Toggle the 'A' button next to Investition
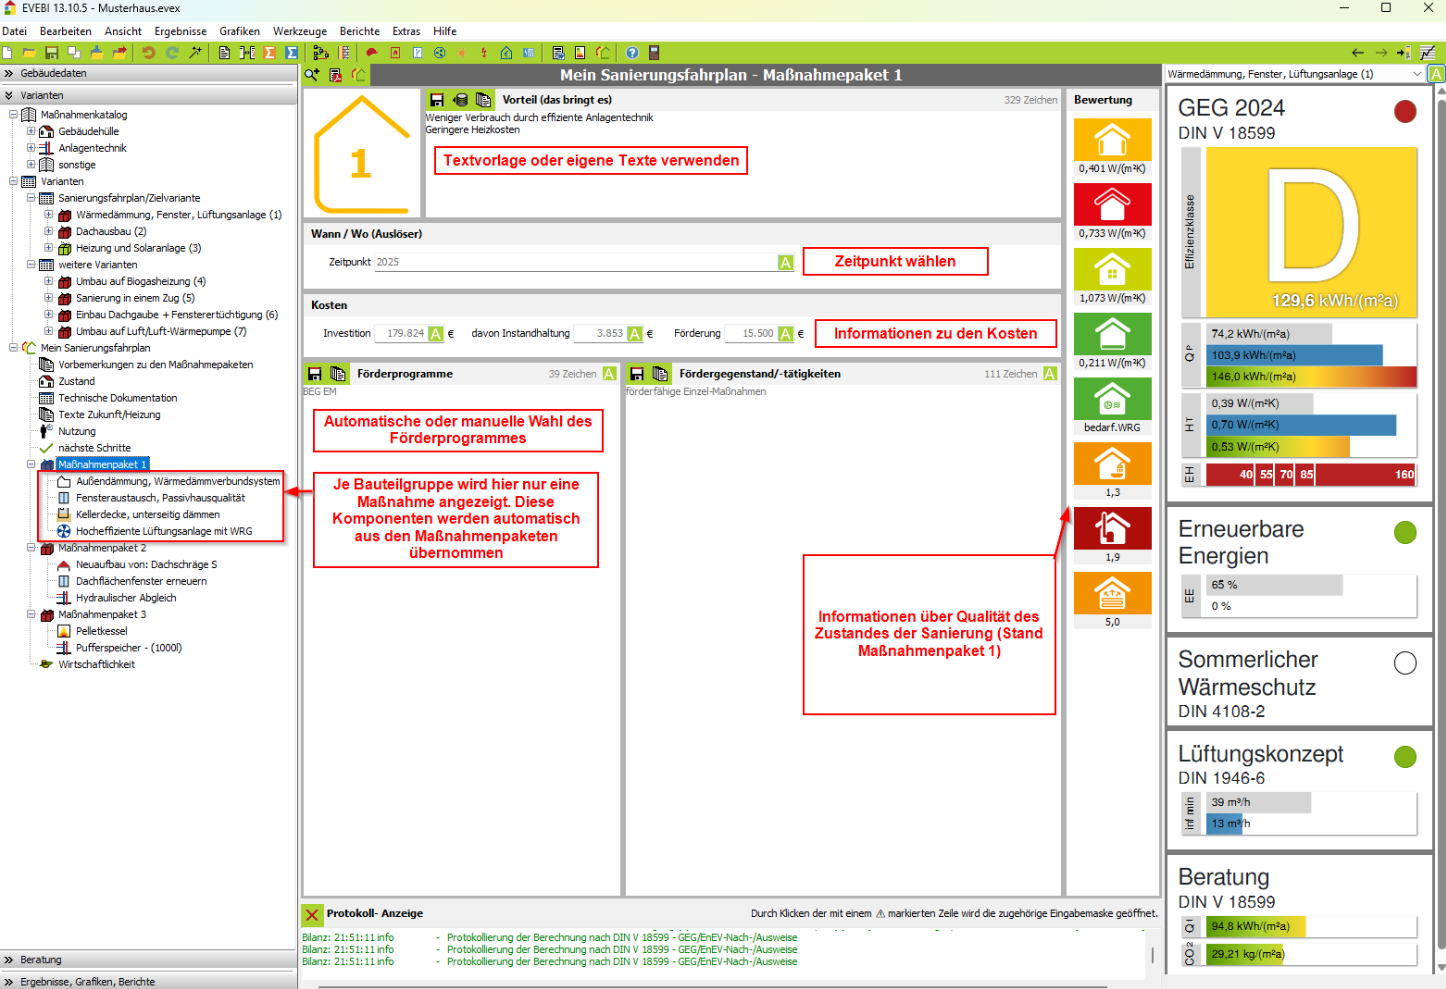This screenshot has height=989, width=1446. point(436,334)
